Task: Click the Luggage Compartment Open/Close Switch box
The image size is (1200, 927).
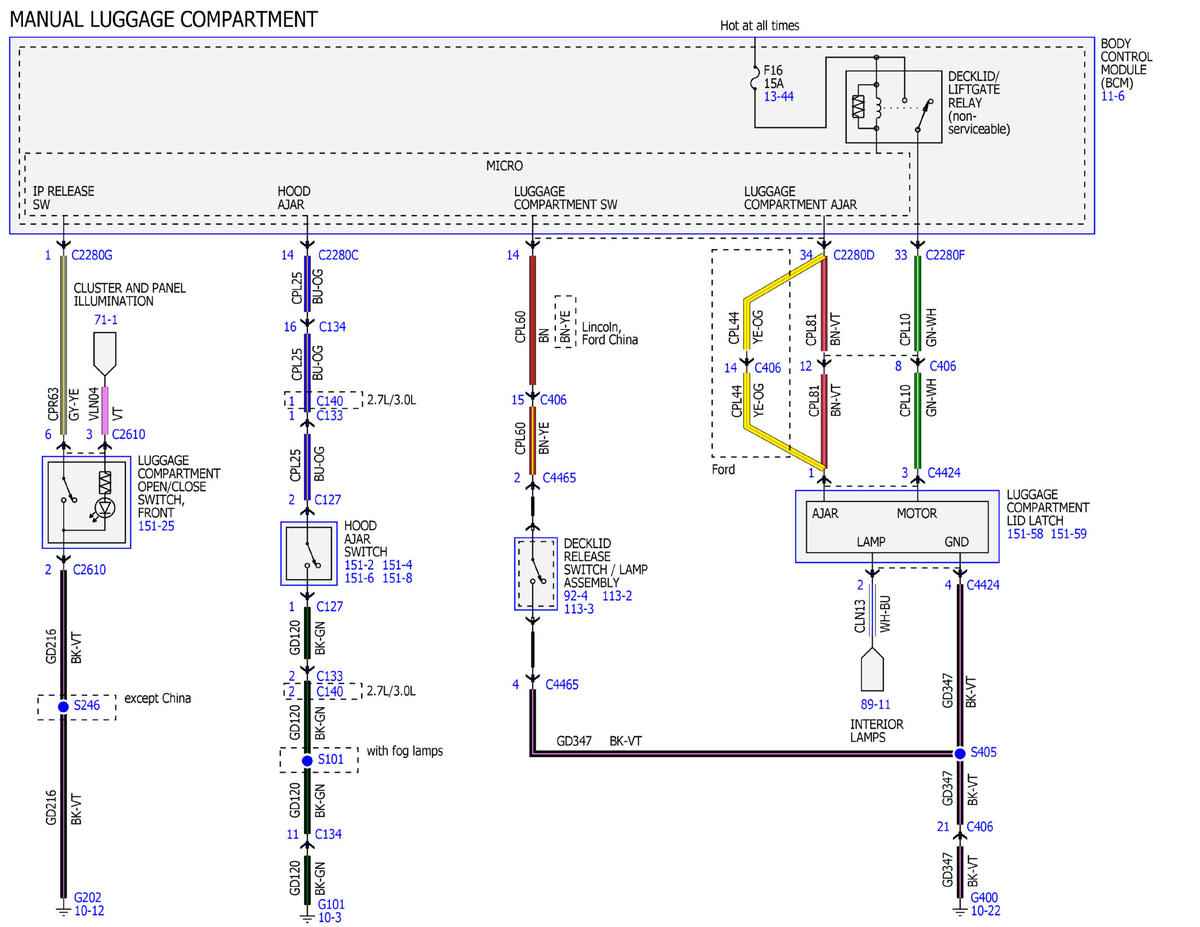Action: (x=86, y=502)
